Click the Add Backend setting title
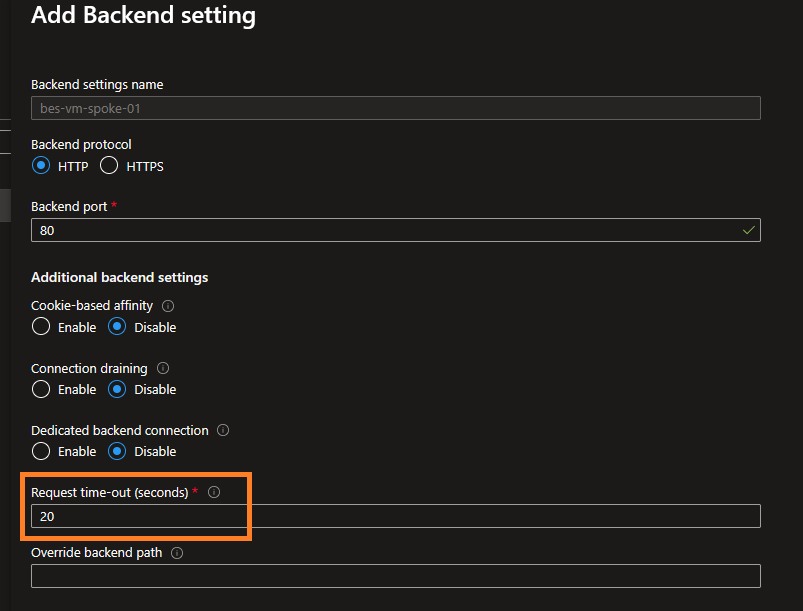 click(x=143, y=16)
